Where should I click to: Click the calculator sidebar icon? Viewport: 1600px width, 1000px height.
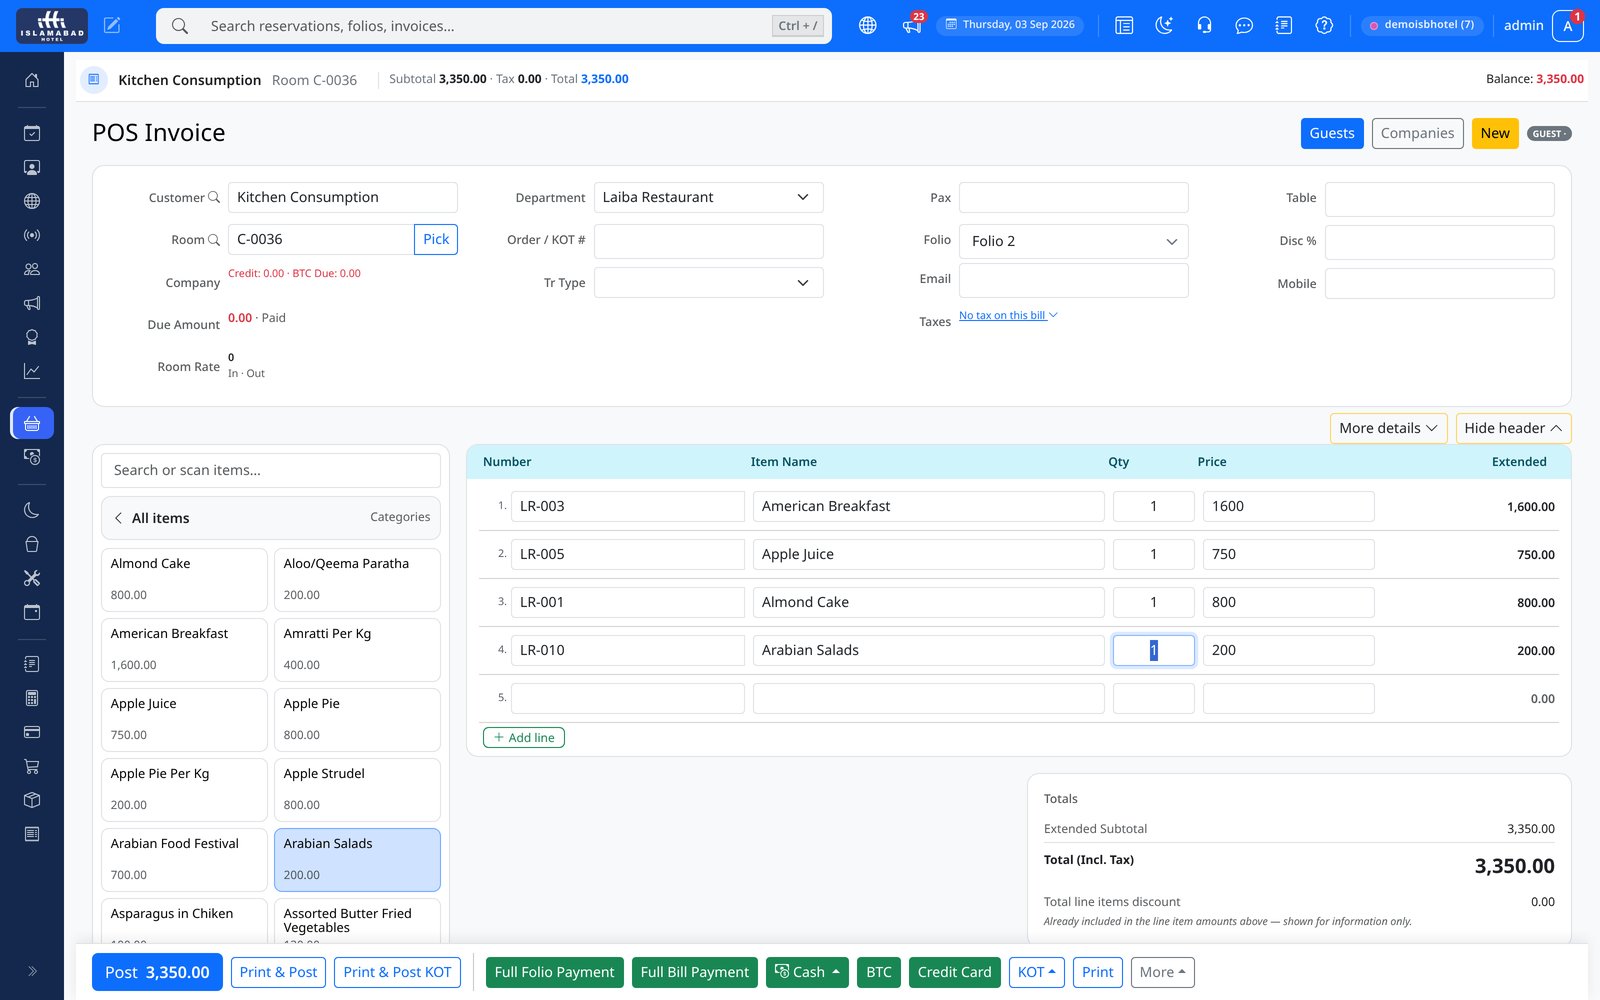32,698
